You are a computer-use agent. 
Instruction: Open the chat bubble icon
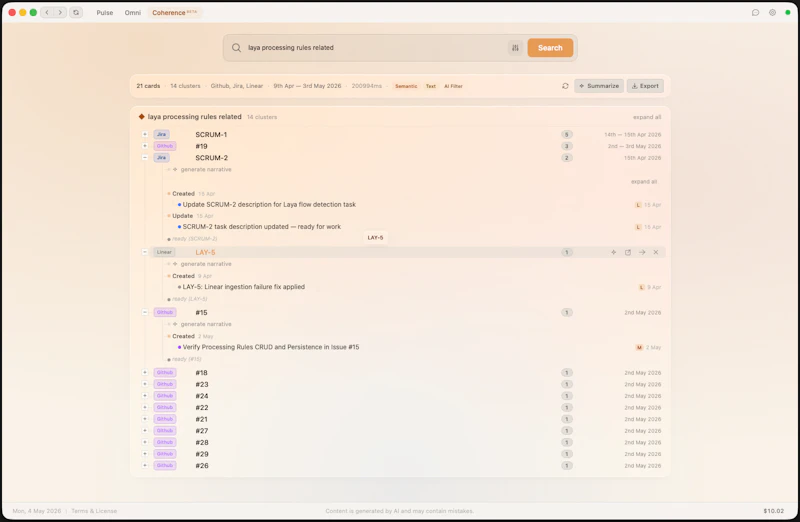click(x=756, y=12)
